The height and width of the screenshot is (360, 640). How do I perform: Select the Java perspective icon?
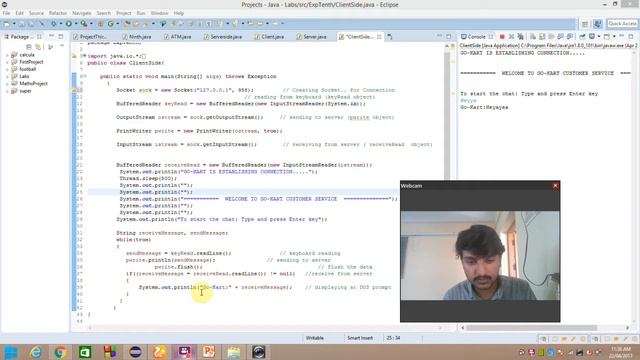pyautogui.click(x=598, y=24)
